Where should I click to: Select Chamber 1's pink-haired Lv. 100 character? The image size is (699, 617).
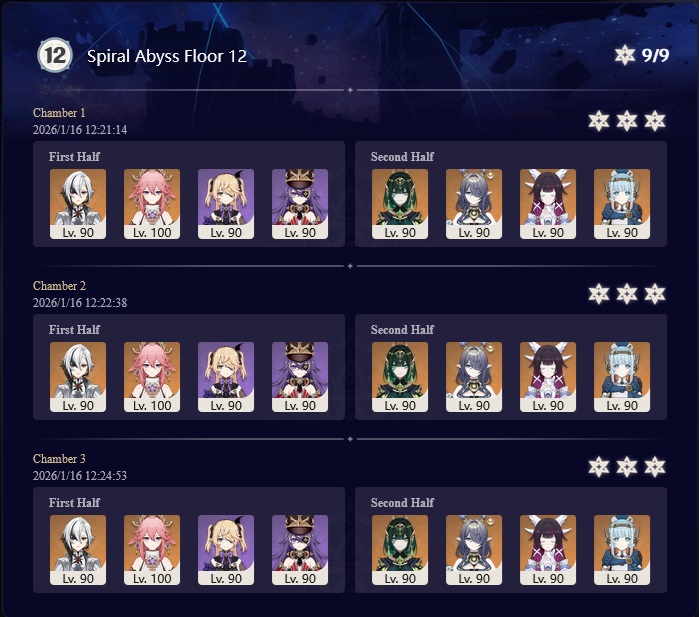pyautogui.click(x=152, y=204)
